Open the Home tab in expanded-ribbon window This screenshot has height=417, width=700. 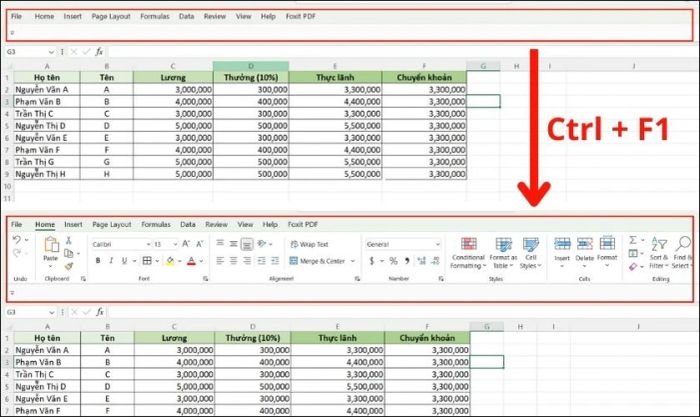(x=45, y=225)
